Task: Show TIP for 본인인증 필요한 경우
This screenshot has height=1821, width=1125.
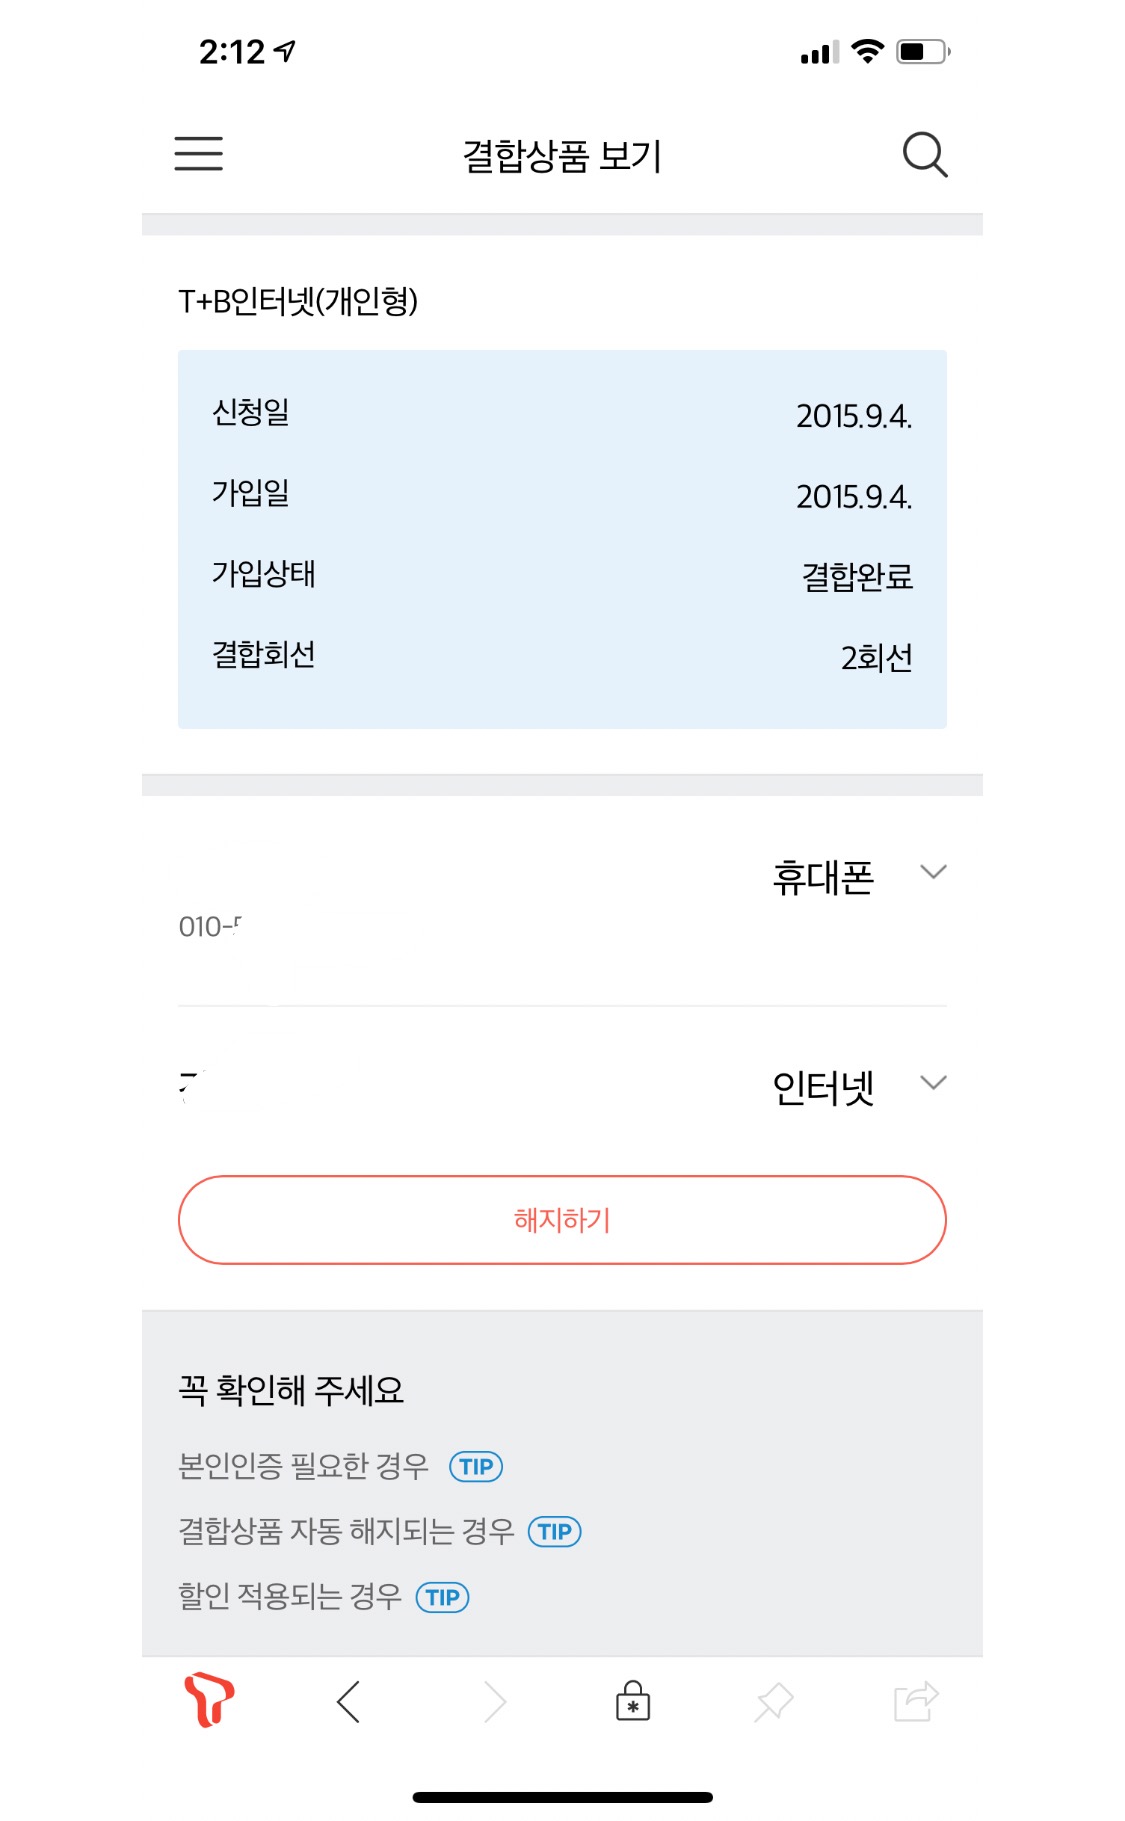Action: tap(476, 1466)
